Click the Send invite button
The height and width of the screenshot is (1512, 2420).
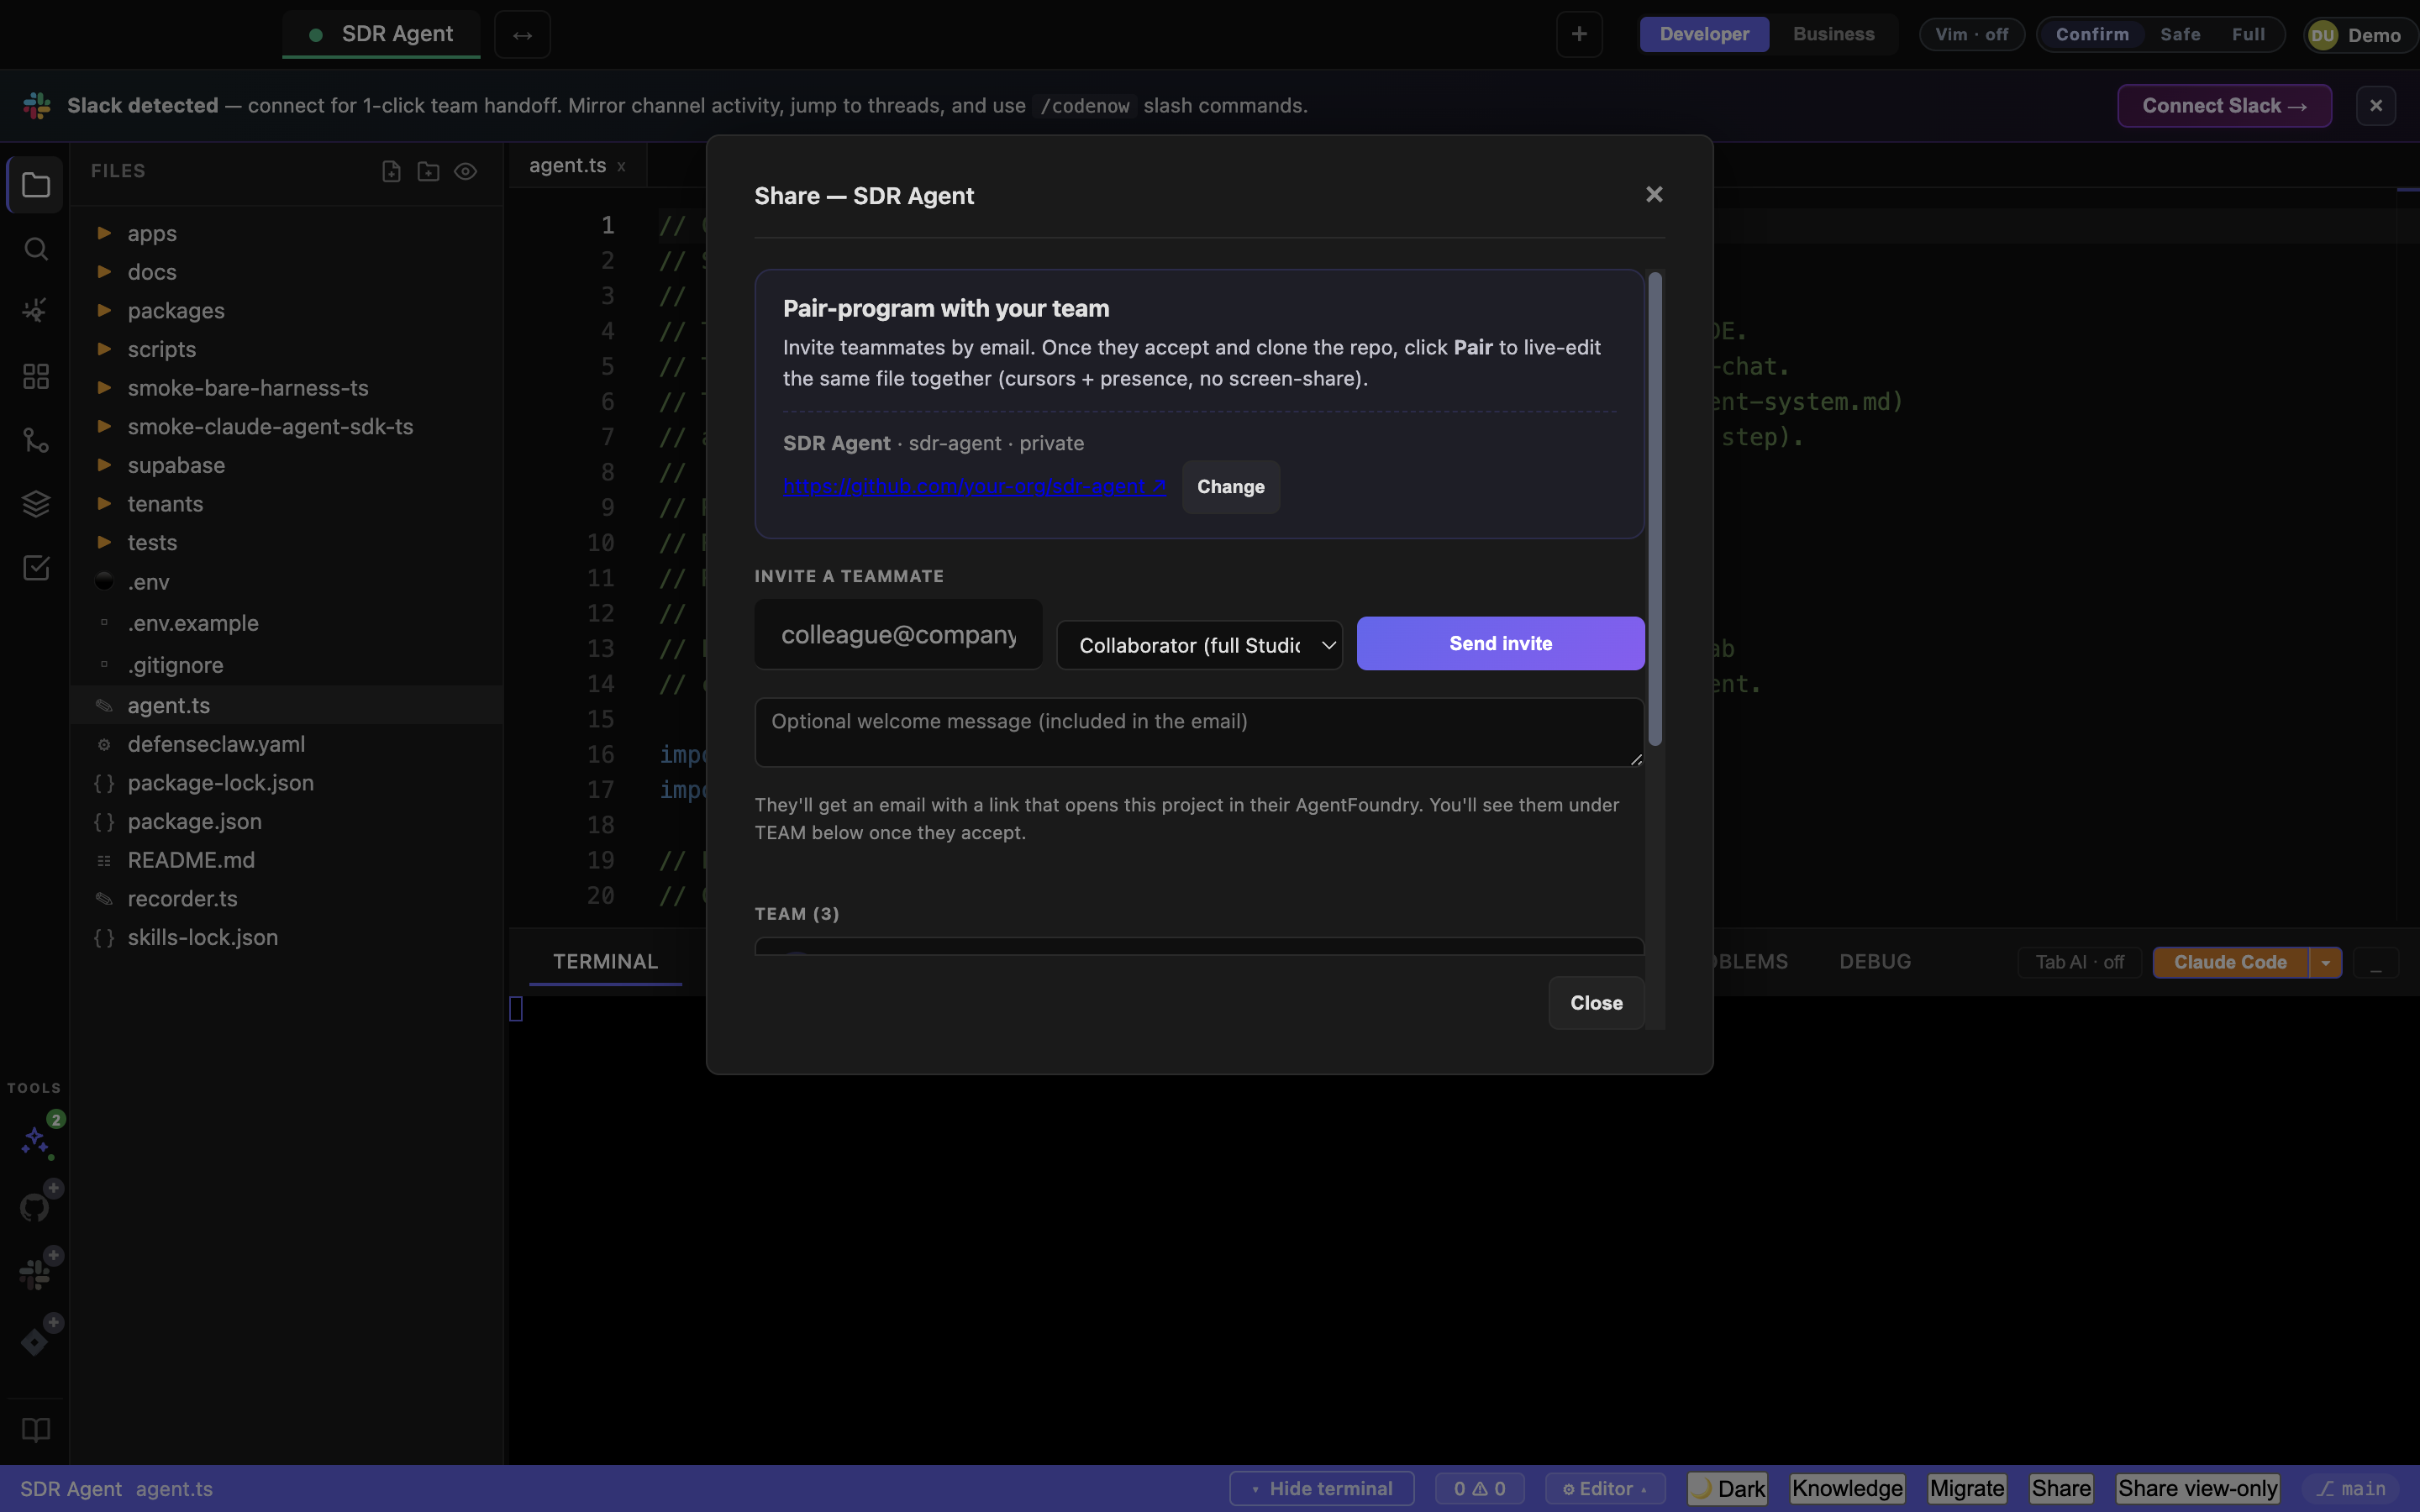[x=1500, y=644]
